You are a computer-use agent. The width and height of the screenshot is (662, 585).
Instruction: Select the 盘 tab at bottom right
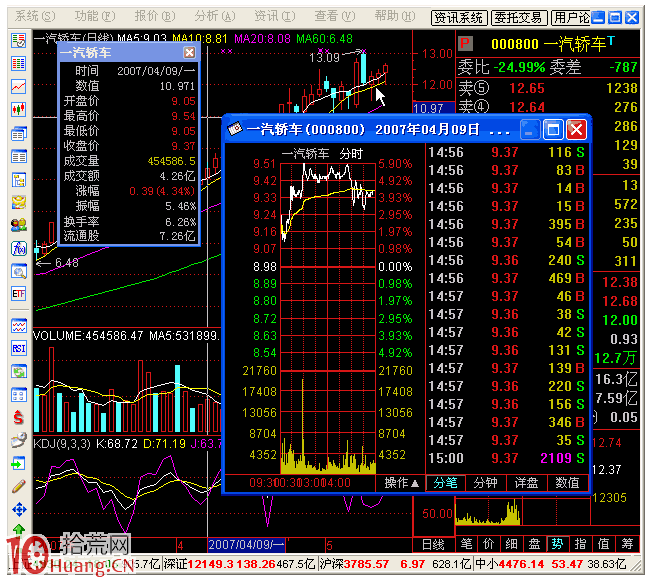pos(534,544)
